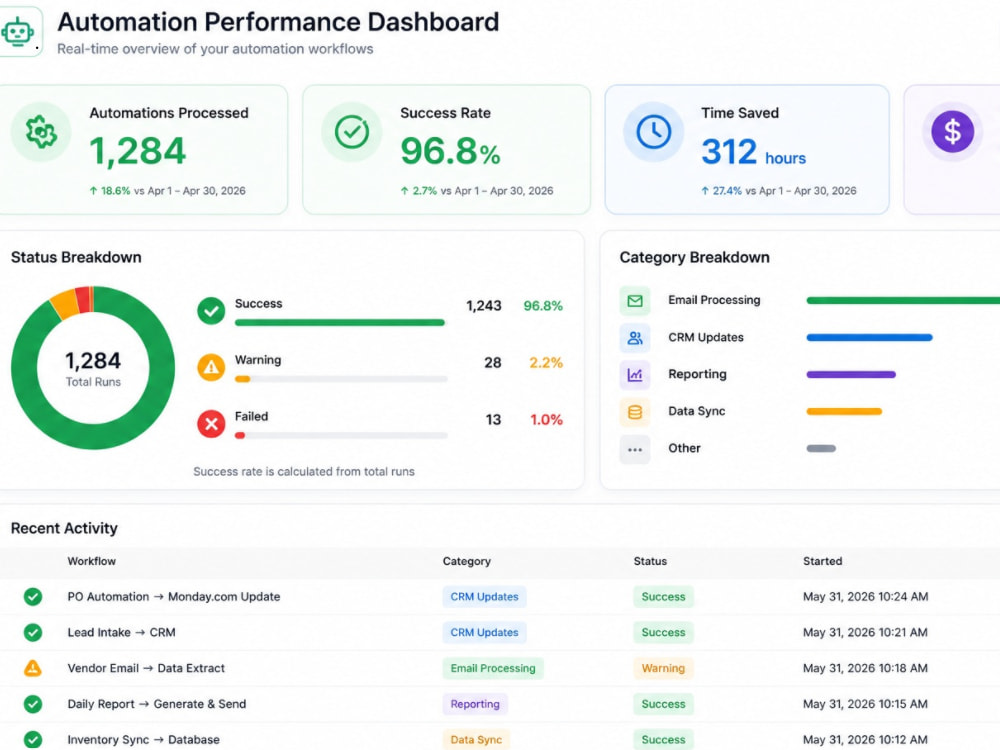Click the green Success status icon
Viewport: 1000px width, 750px height.
pyautogui.click(x=211, y=311)
